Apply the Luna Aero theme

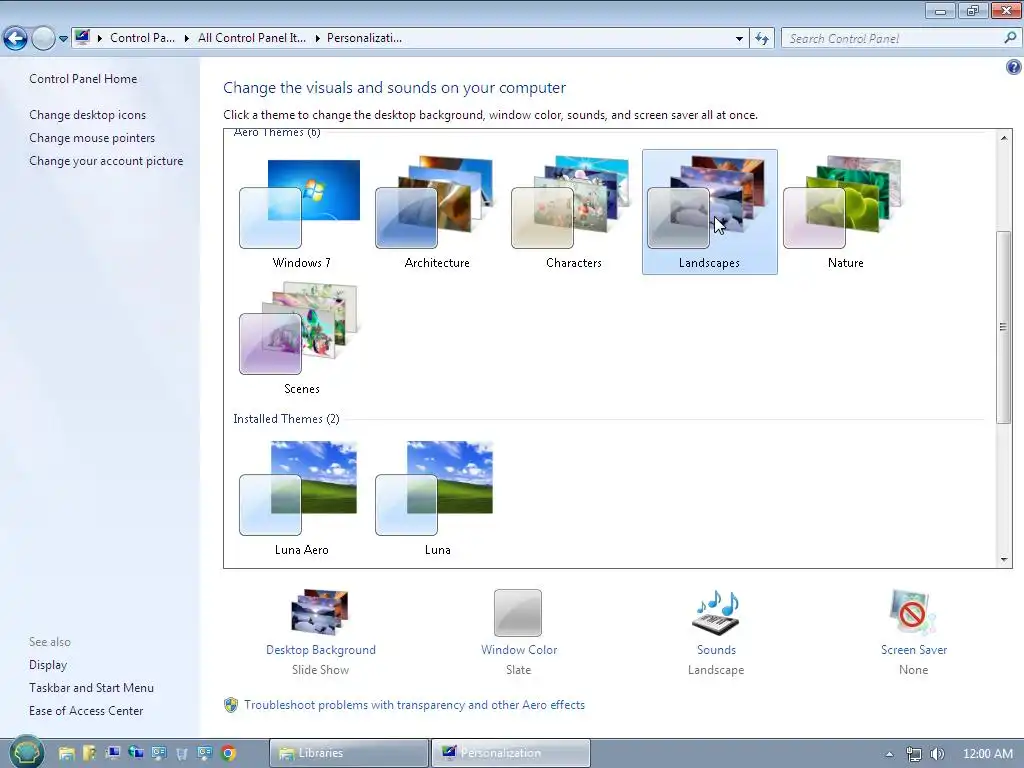click(x=301, y=498)
